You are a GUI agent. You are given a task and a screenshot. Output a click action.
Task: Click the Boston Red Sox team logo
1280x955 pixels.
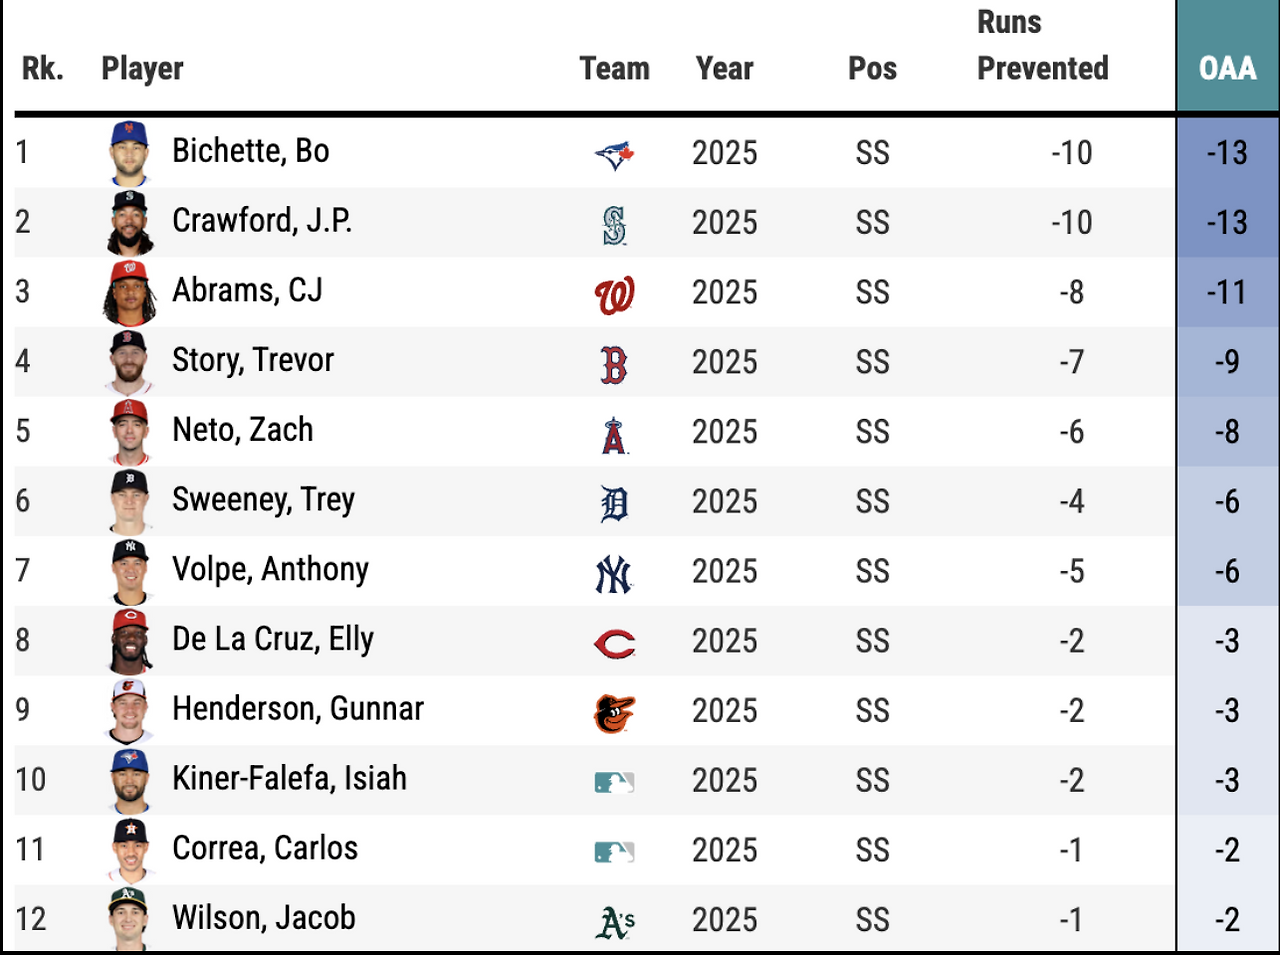click(x=614, y=364)
